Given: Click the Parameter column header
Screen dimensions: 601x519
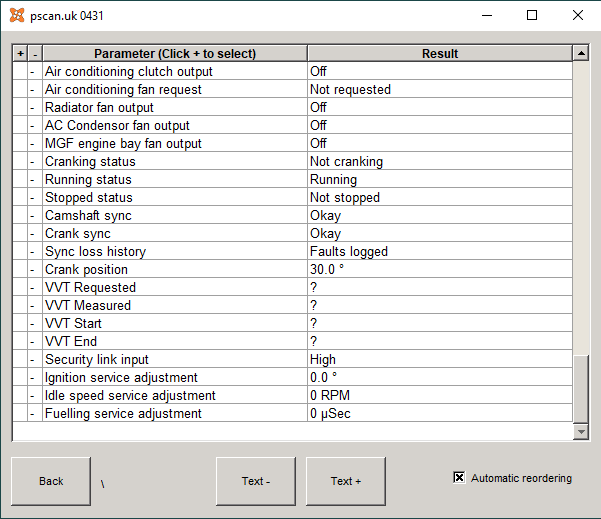Looking at the screenshot, I should point(175,53).
